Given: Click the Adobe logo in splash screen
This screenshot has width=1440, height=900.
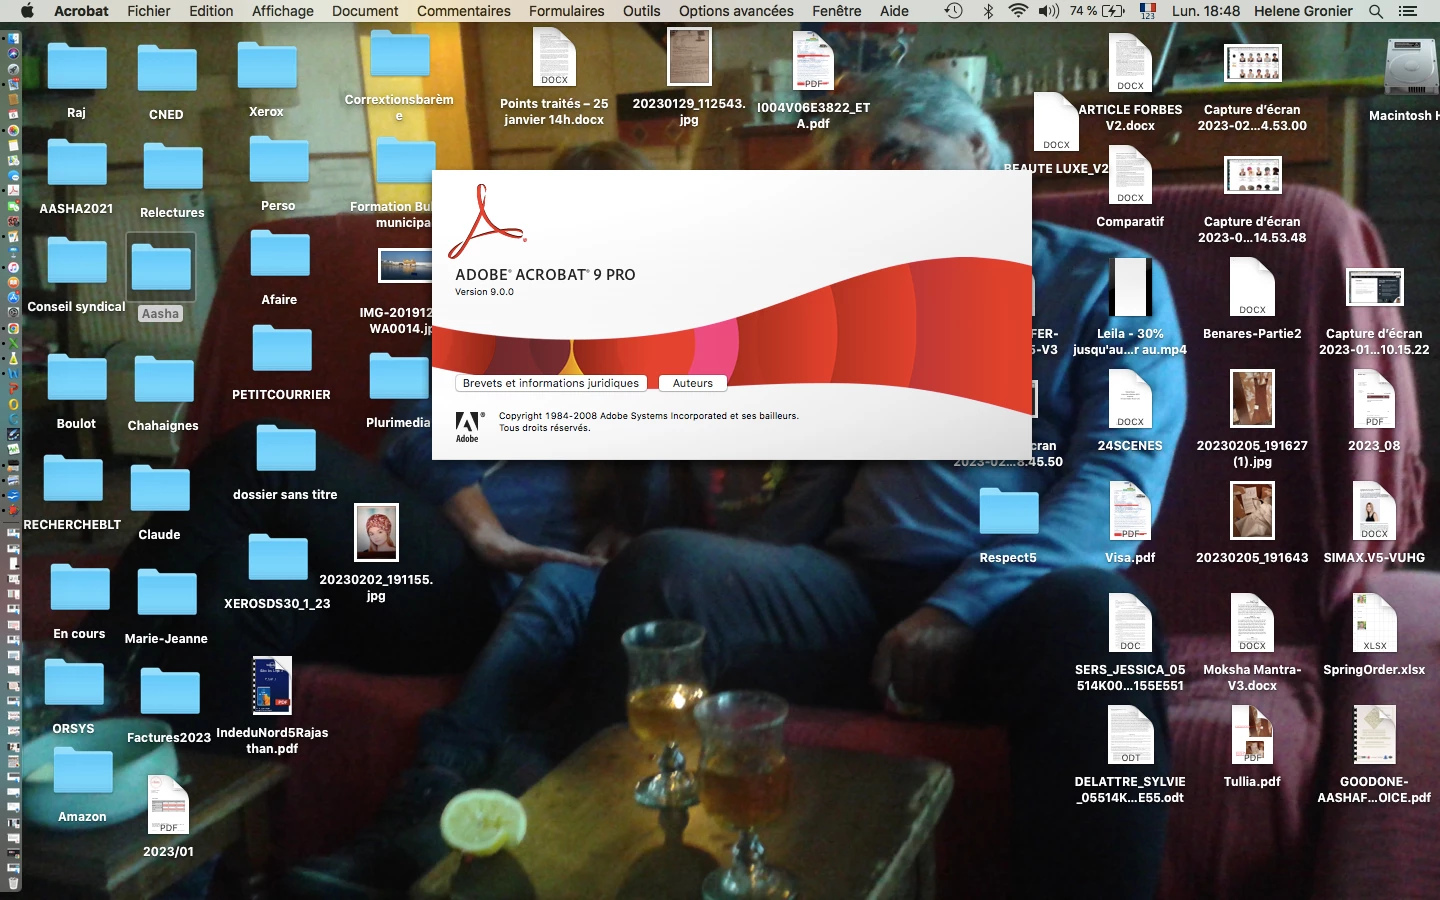Looking at the screenshot, I should tap(468, 426).
